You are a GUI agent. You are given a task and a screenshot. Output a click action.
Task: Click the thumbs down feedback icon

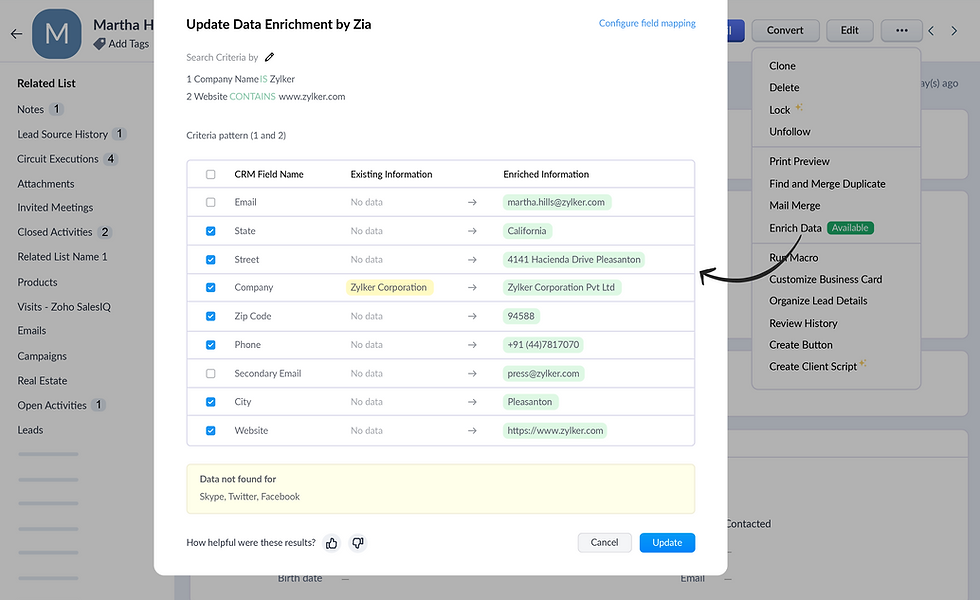358,543
